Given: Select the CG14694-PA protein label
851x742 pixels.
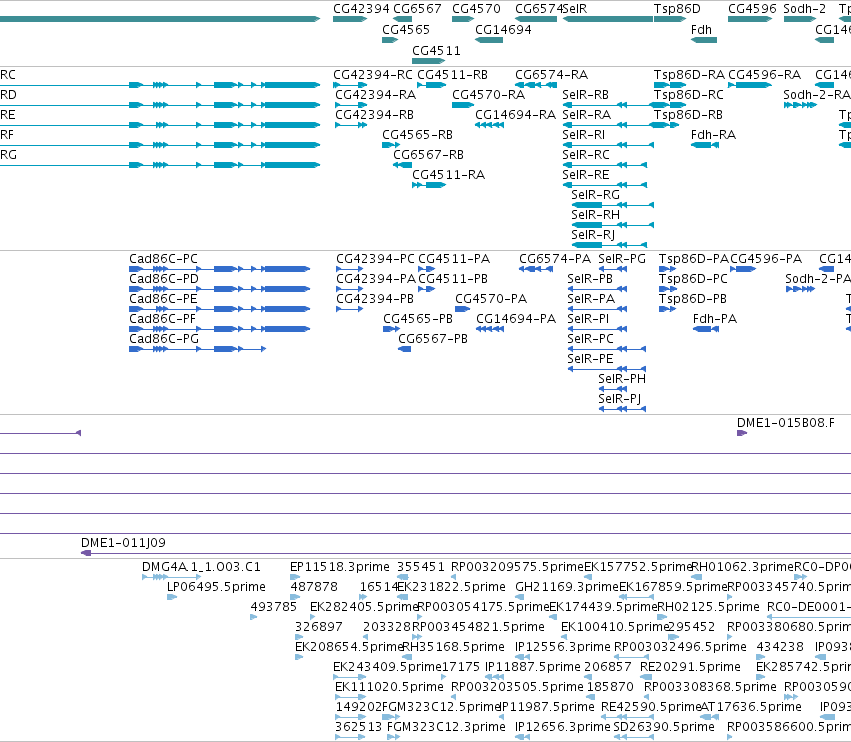Looking at the screenshot, I should click(516, 319).
